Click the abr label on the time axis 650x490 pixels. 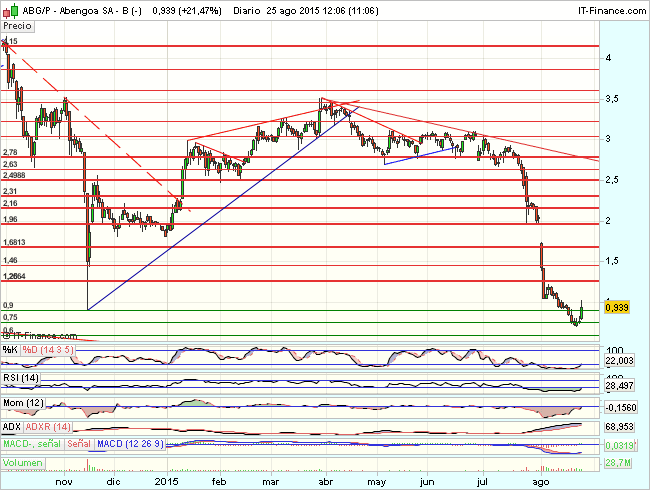pos(325,482)
